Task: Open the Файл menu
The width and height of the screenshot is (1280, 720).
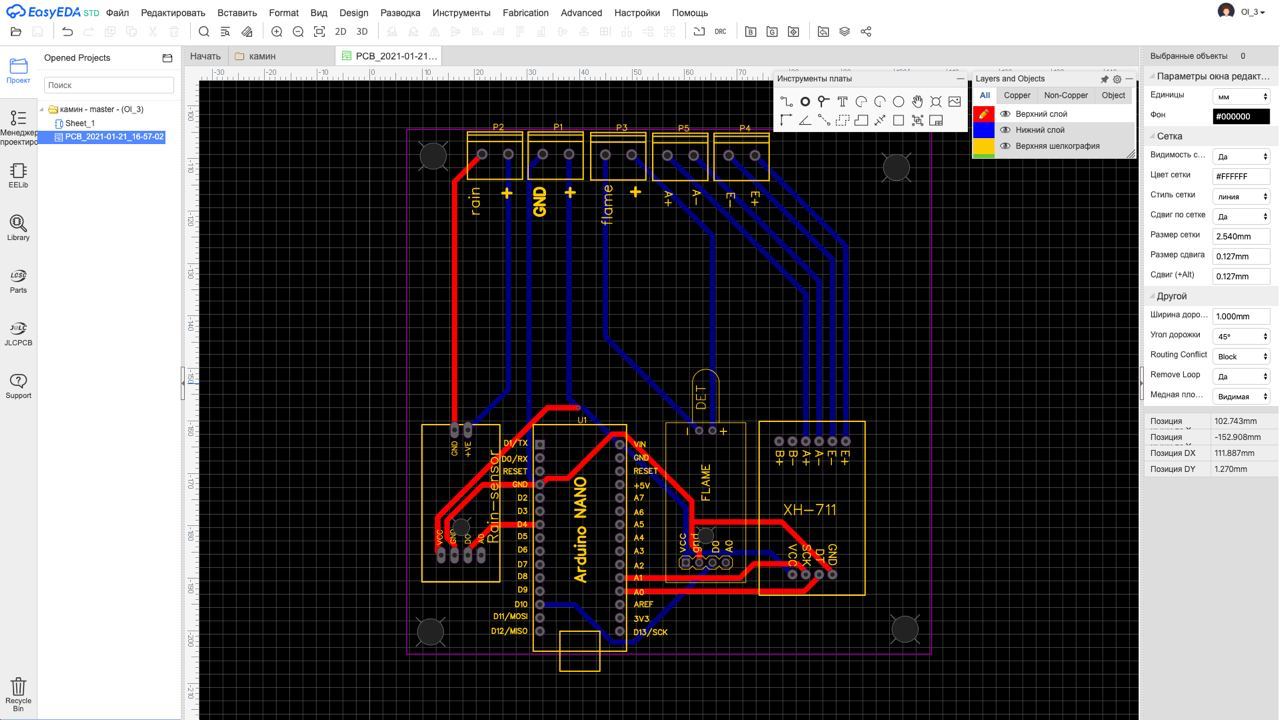Action: coord(117,13)
